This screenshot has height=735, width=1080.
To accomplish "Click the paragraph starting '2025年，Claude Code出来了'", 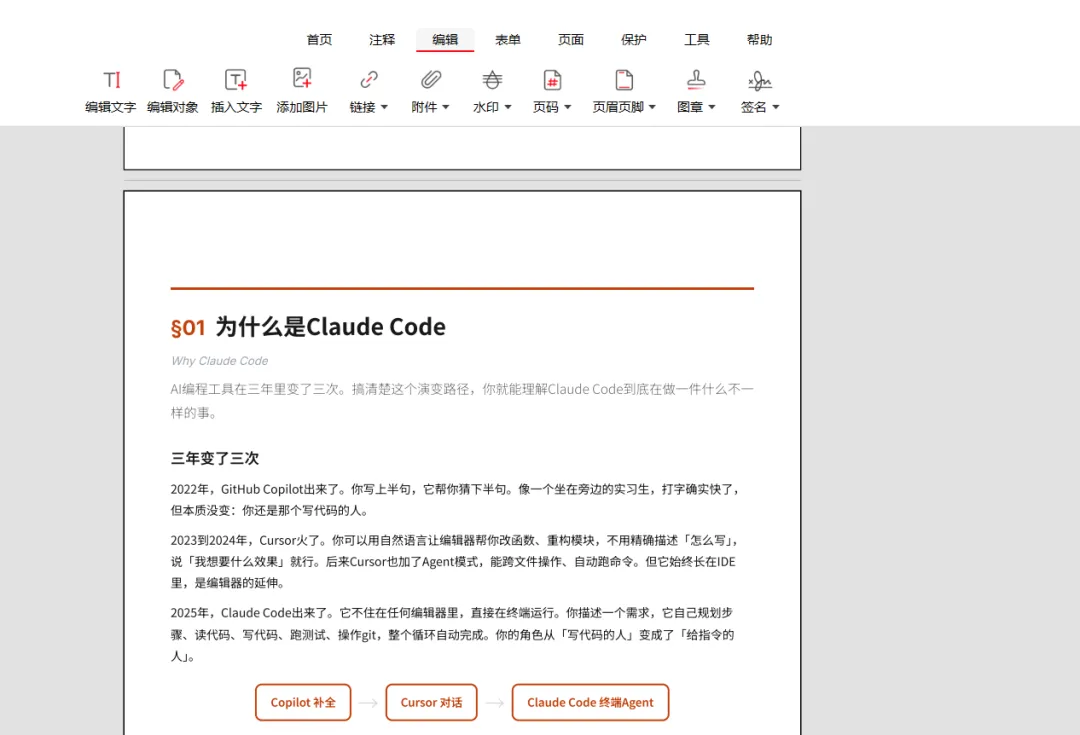I will point(453,634).
